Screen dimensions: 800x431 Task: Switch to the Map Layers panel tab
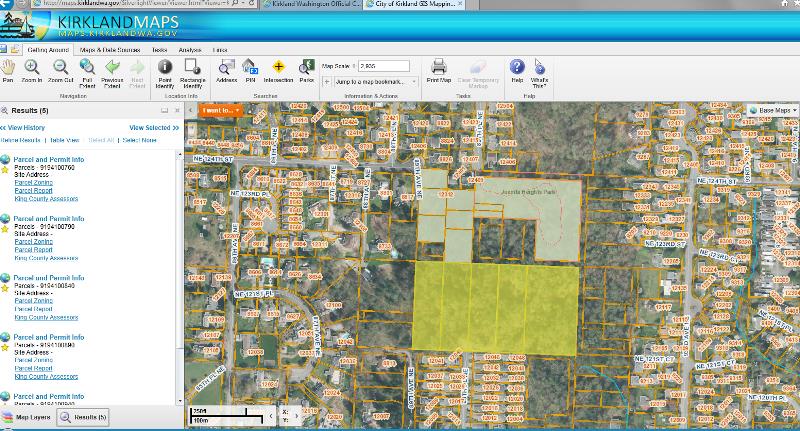click(28, 416)
